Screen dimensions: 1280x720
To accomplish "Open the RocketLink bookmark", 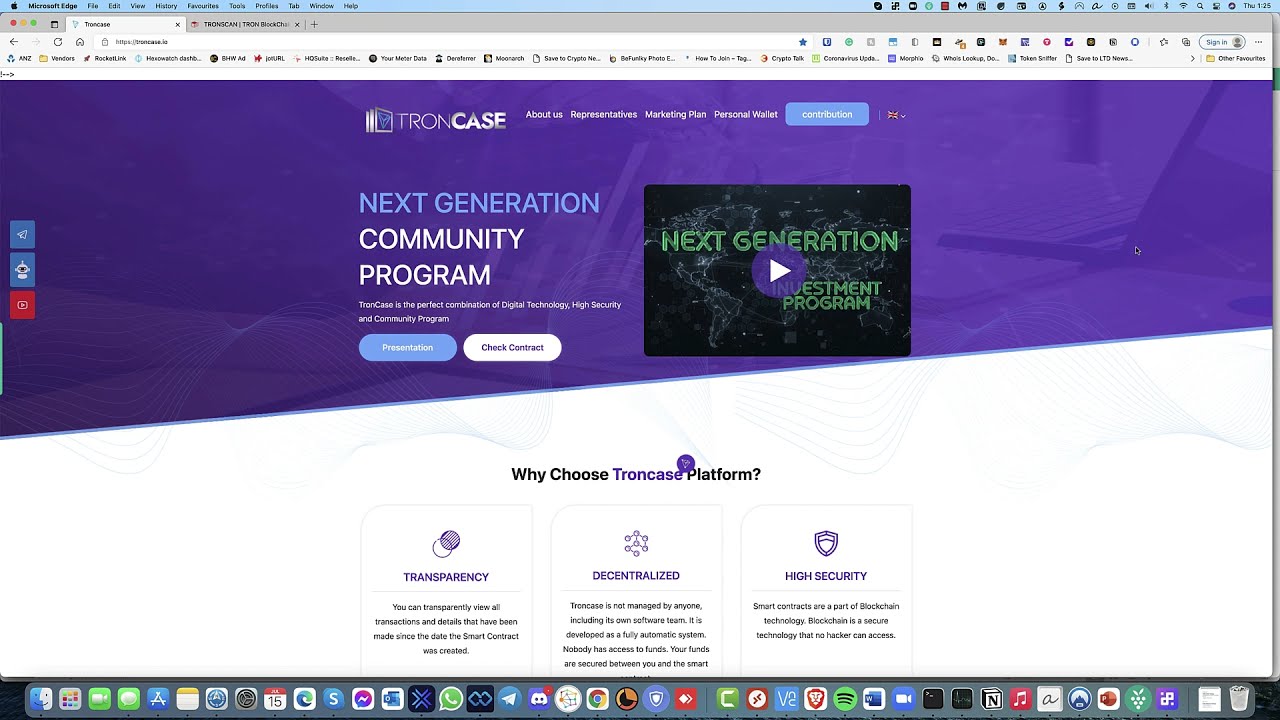I will pos(105,58).
